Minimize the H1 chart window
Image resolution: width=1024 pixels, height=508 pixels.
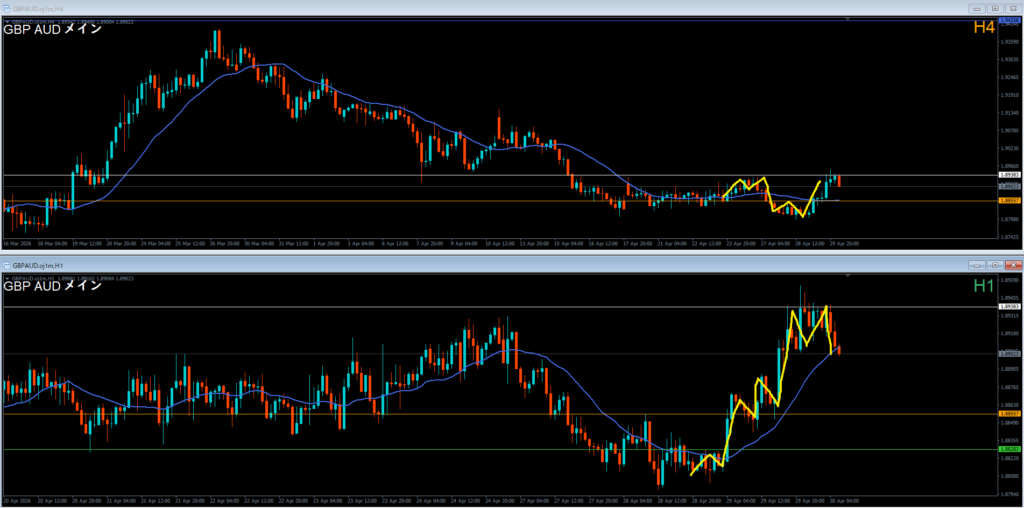click(976, 265)
